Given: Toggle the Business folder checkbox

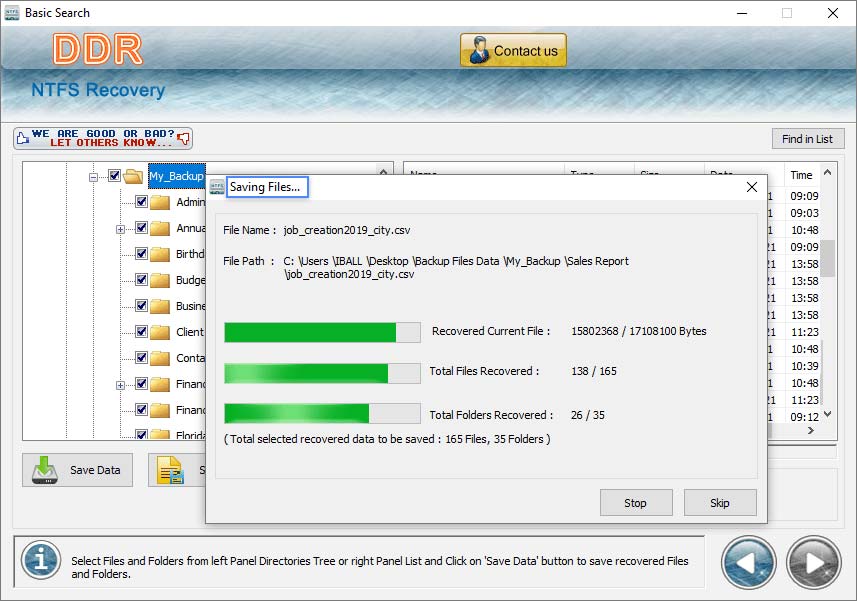Looking at the screenshot, I should pos(142,305).
